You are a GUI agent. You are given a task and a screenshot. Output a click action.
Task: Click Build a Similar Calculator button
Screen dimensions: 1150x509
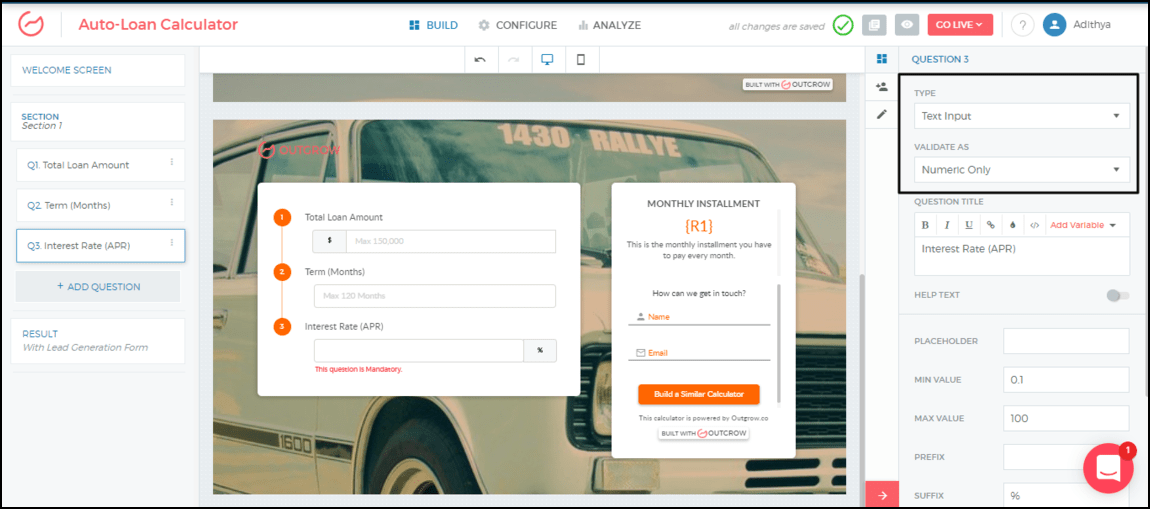699,394
